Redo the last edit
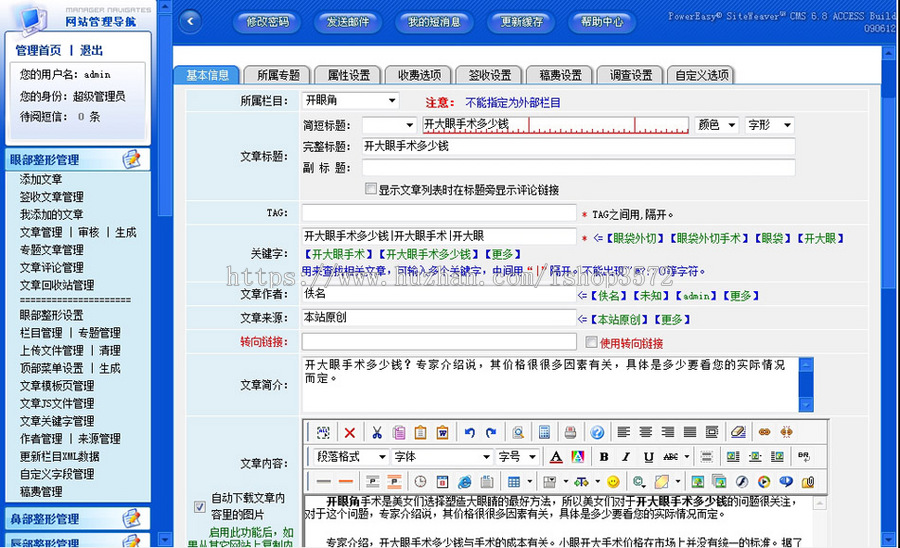This screenshot has width=900, height=548. point(491,433)
